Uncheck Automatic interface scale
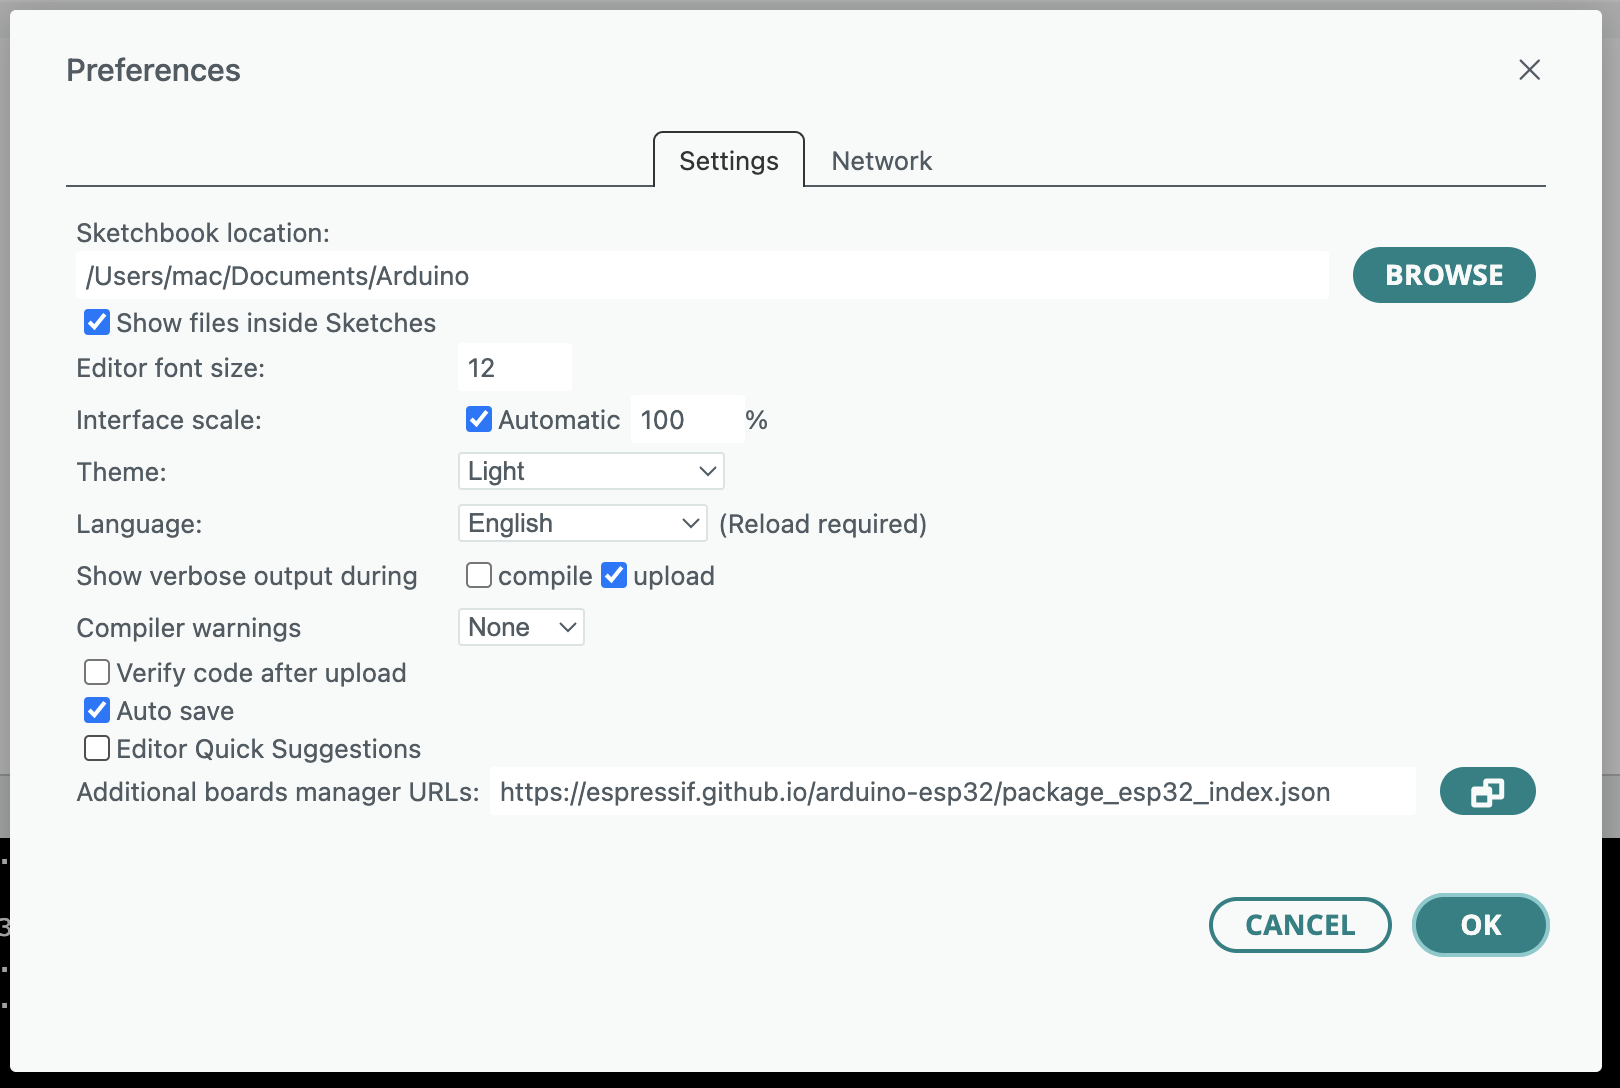This screenshot has width=1620, height=1088. (479, 419)
